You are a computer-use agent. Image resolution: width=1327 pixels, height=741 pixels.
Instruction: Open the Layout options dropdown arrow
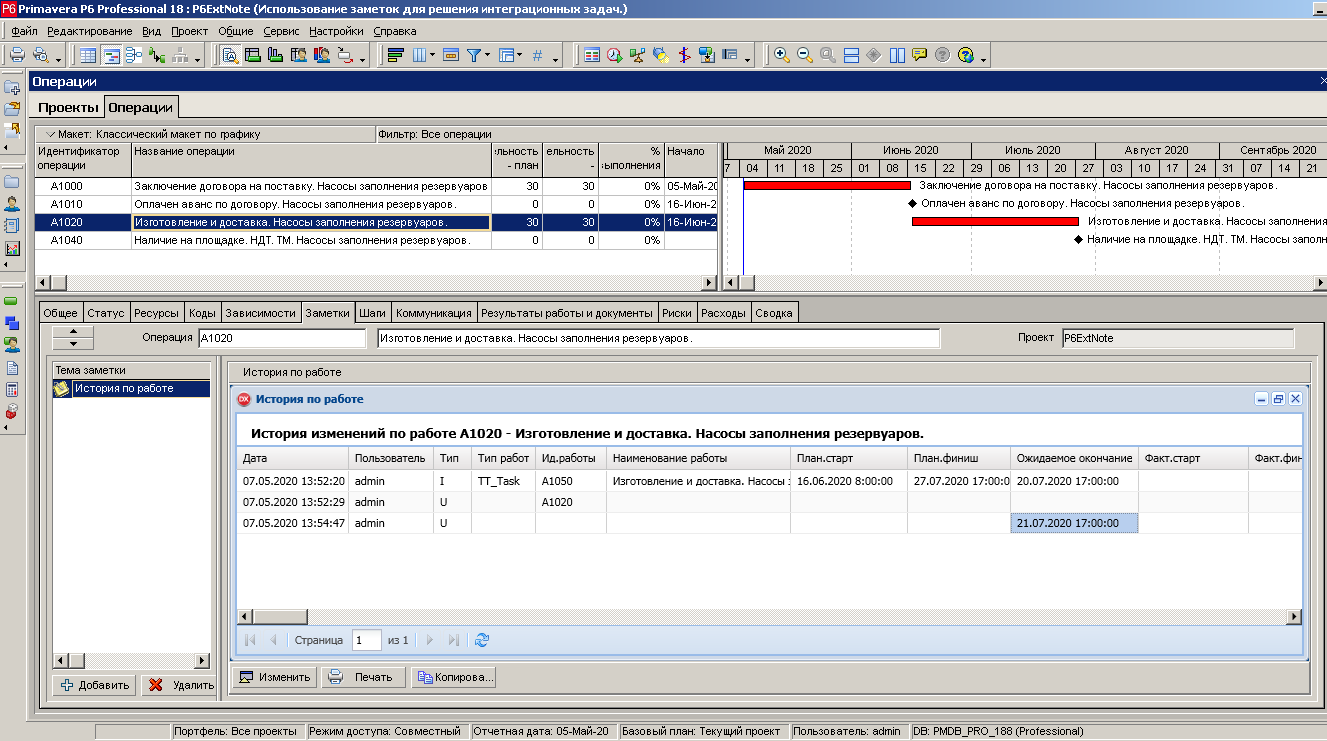518,55
